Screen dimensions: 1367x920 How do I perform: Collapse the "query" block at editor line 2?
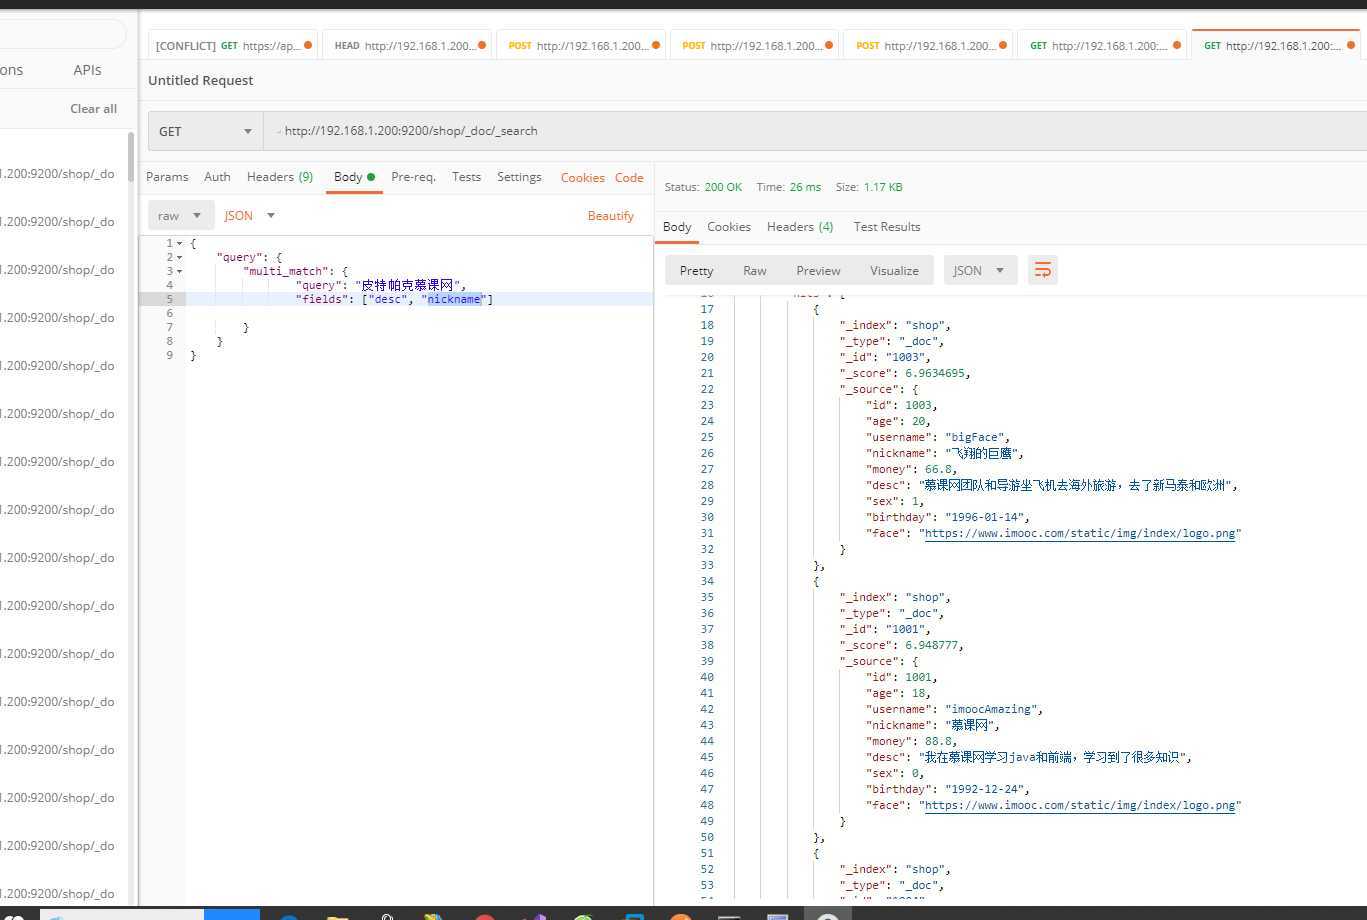[x=179, y=257]
